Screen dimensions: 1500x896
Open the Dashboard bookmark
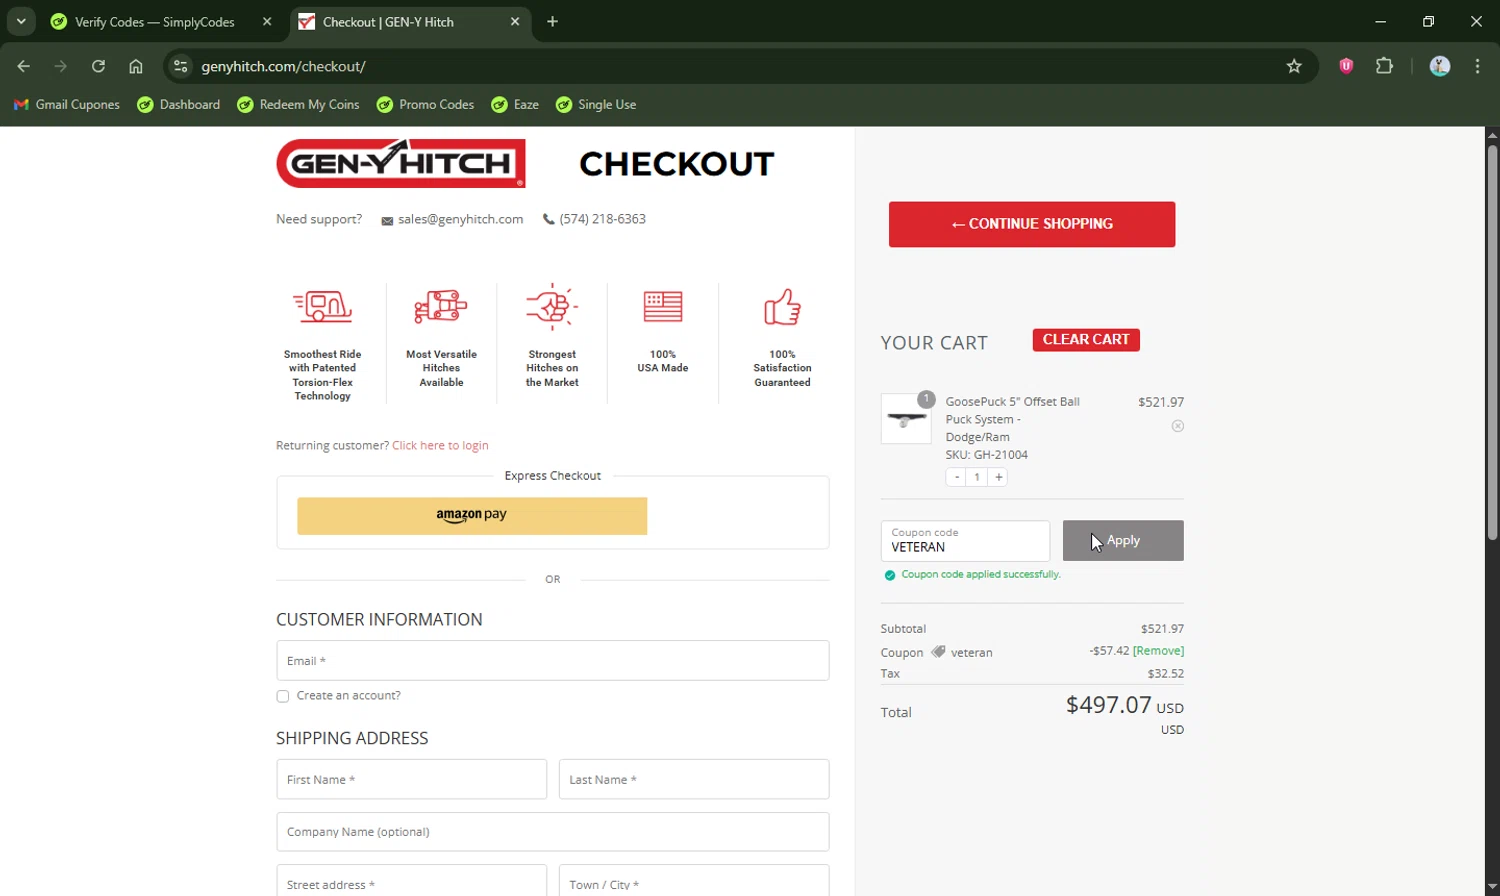coord(179,104)
